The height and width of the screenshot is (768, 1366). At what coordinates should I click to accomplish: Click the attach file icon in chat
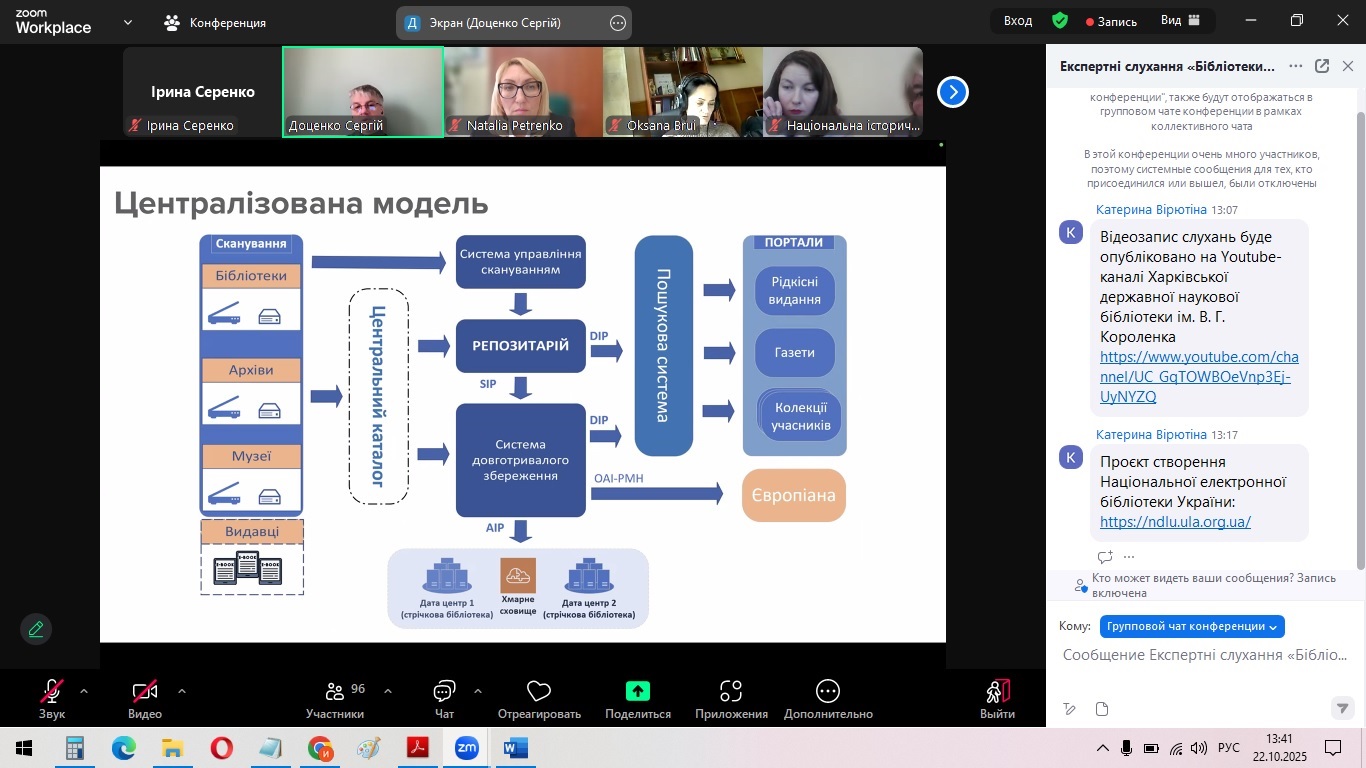point(1102,709)
